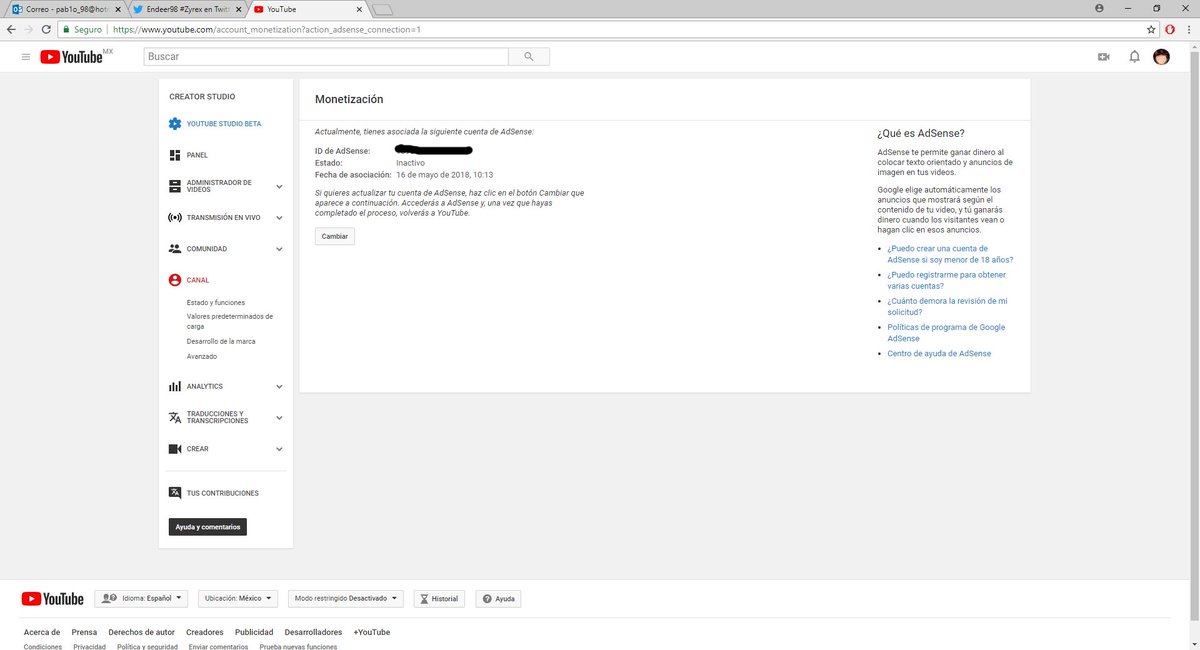Click the Ayuda footer button
Viewport: 1200px width, 650px height.
(498, 598)
